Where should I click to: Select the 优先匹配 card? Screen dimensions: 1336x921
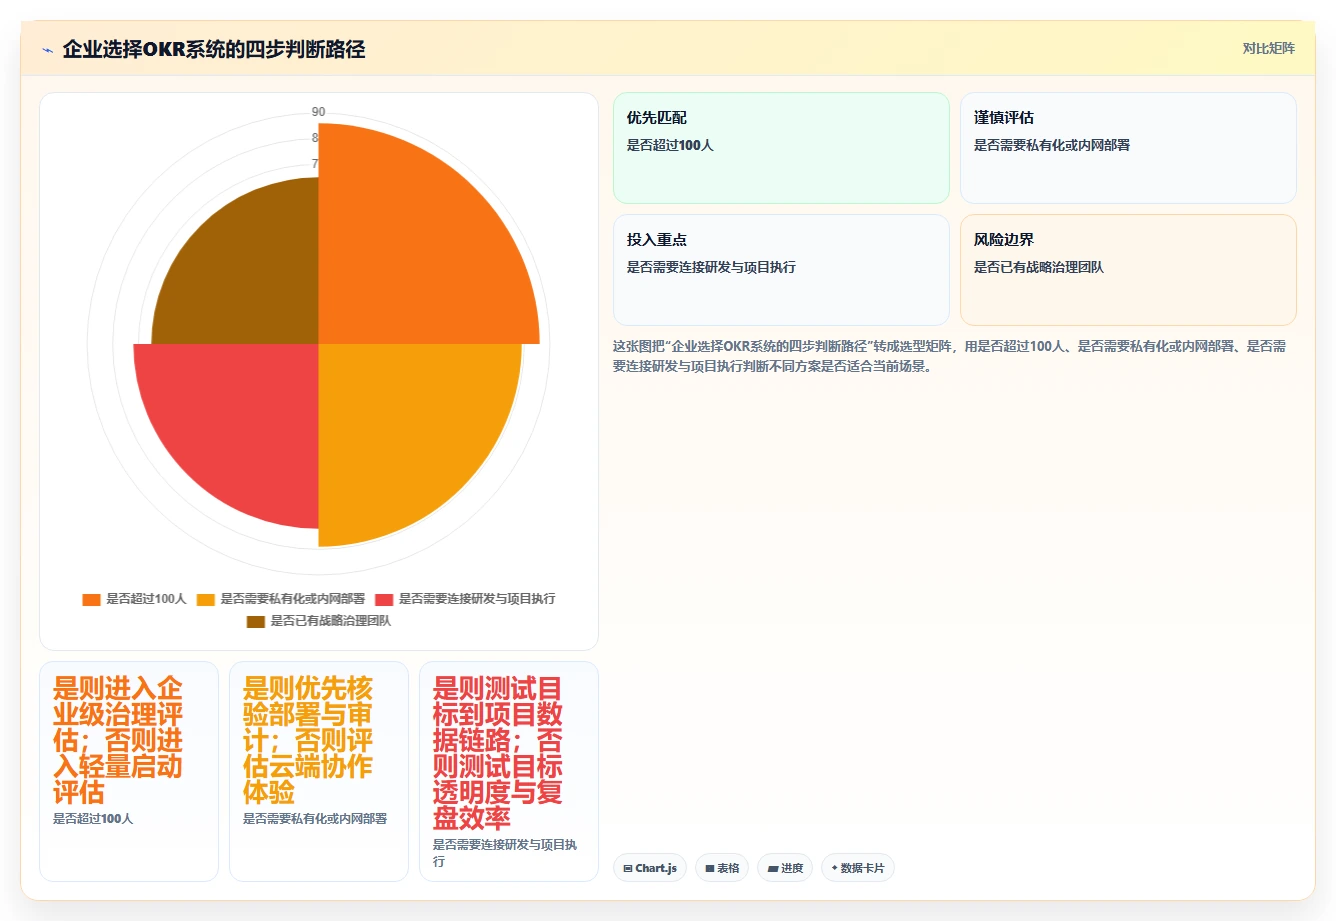(781, 148)
